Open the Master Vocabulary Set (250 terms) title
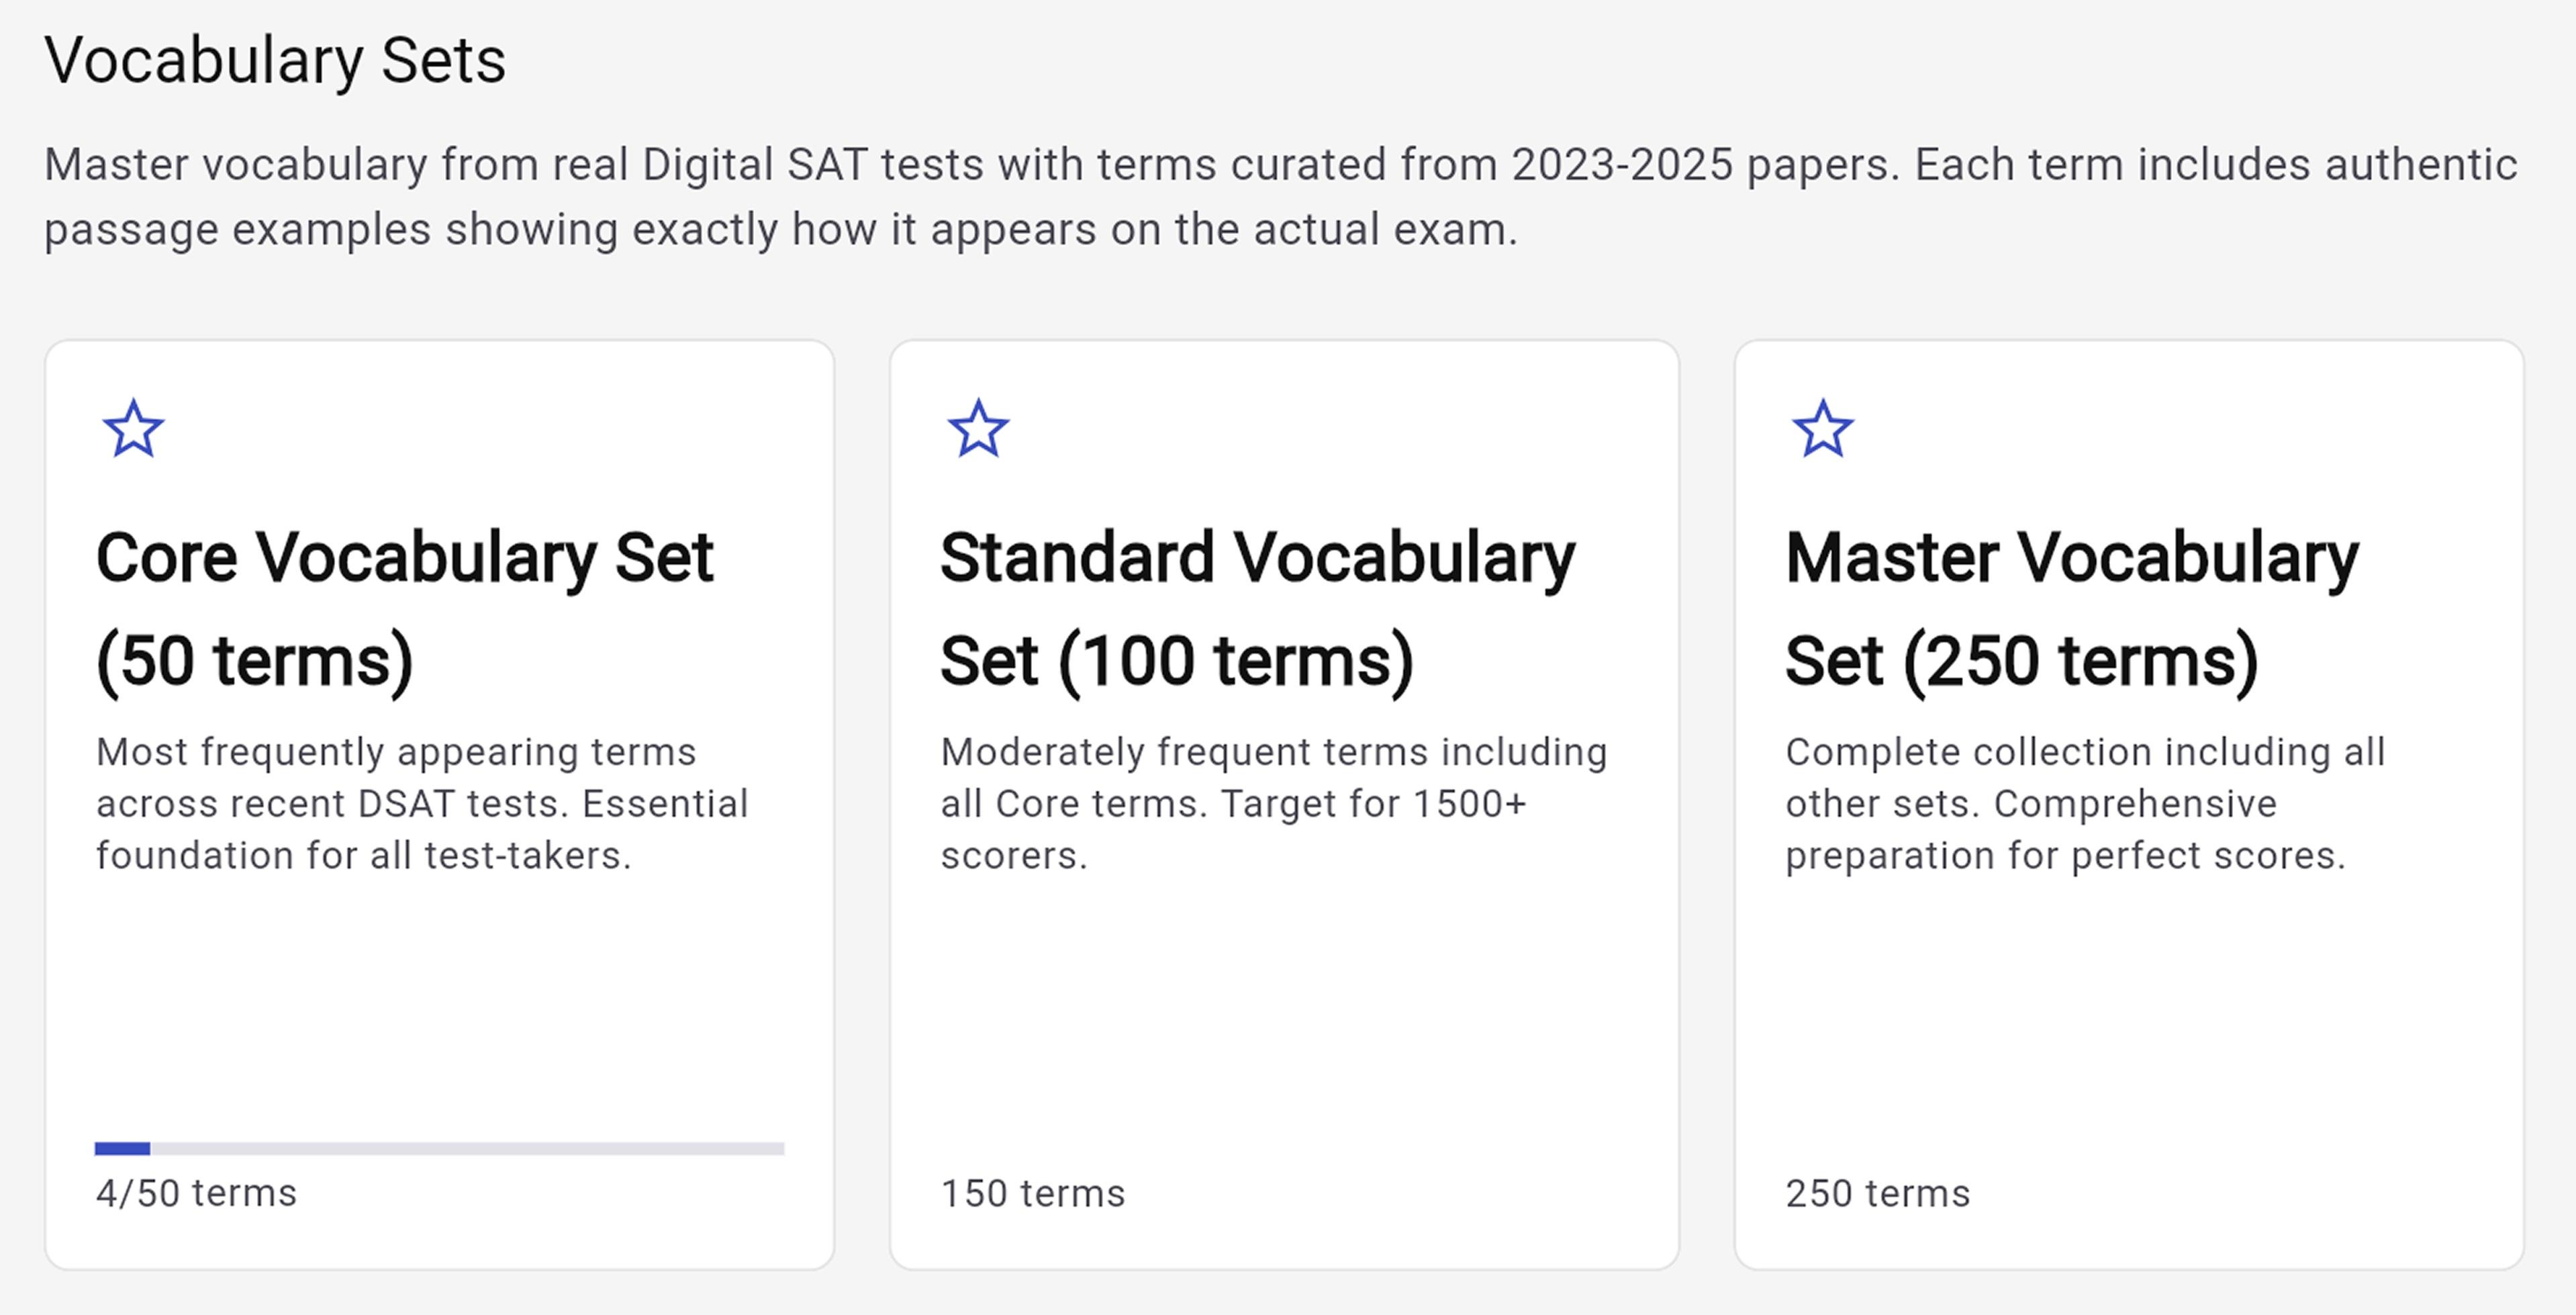 point(2071,608)
